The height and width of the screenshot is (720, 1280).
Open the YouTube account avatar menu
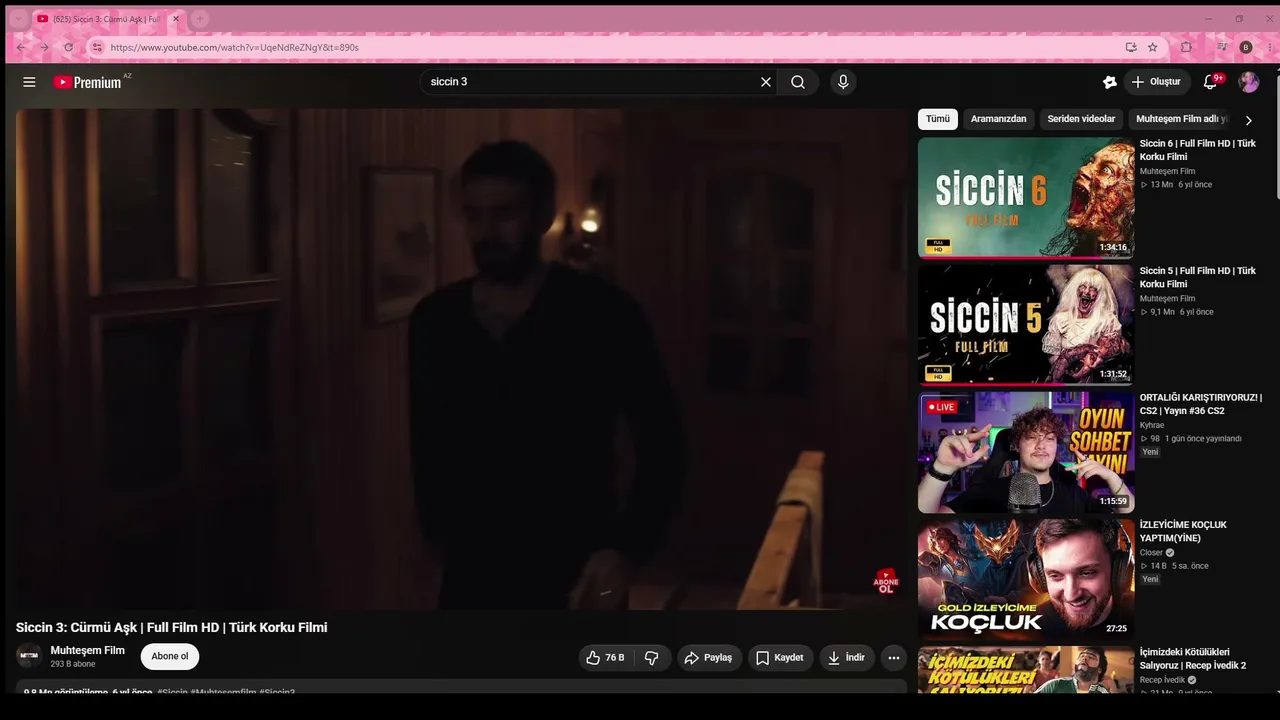pyautogui.click(x=1249, y=82)
